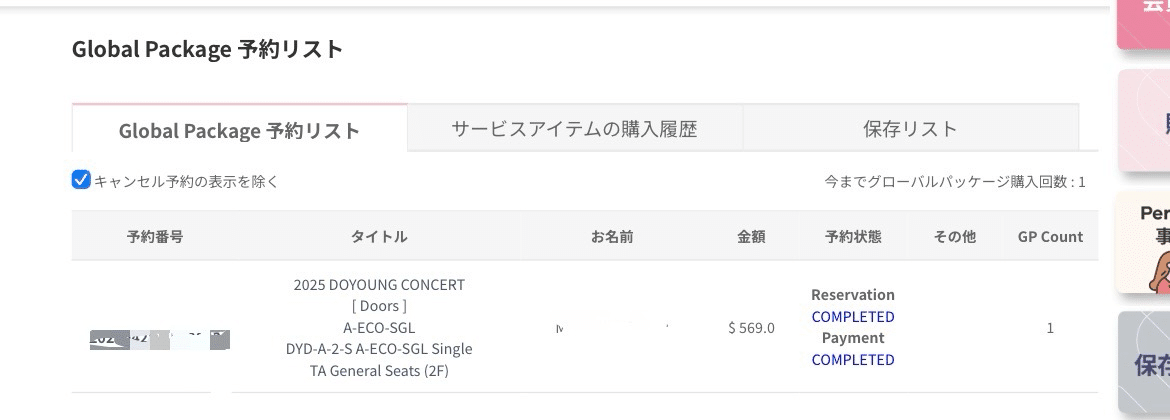The image size is (1170, 420).
Task: Click the 予約状態 column header
Action: click(x=853, y=236)
